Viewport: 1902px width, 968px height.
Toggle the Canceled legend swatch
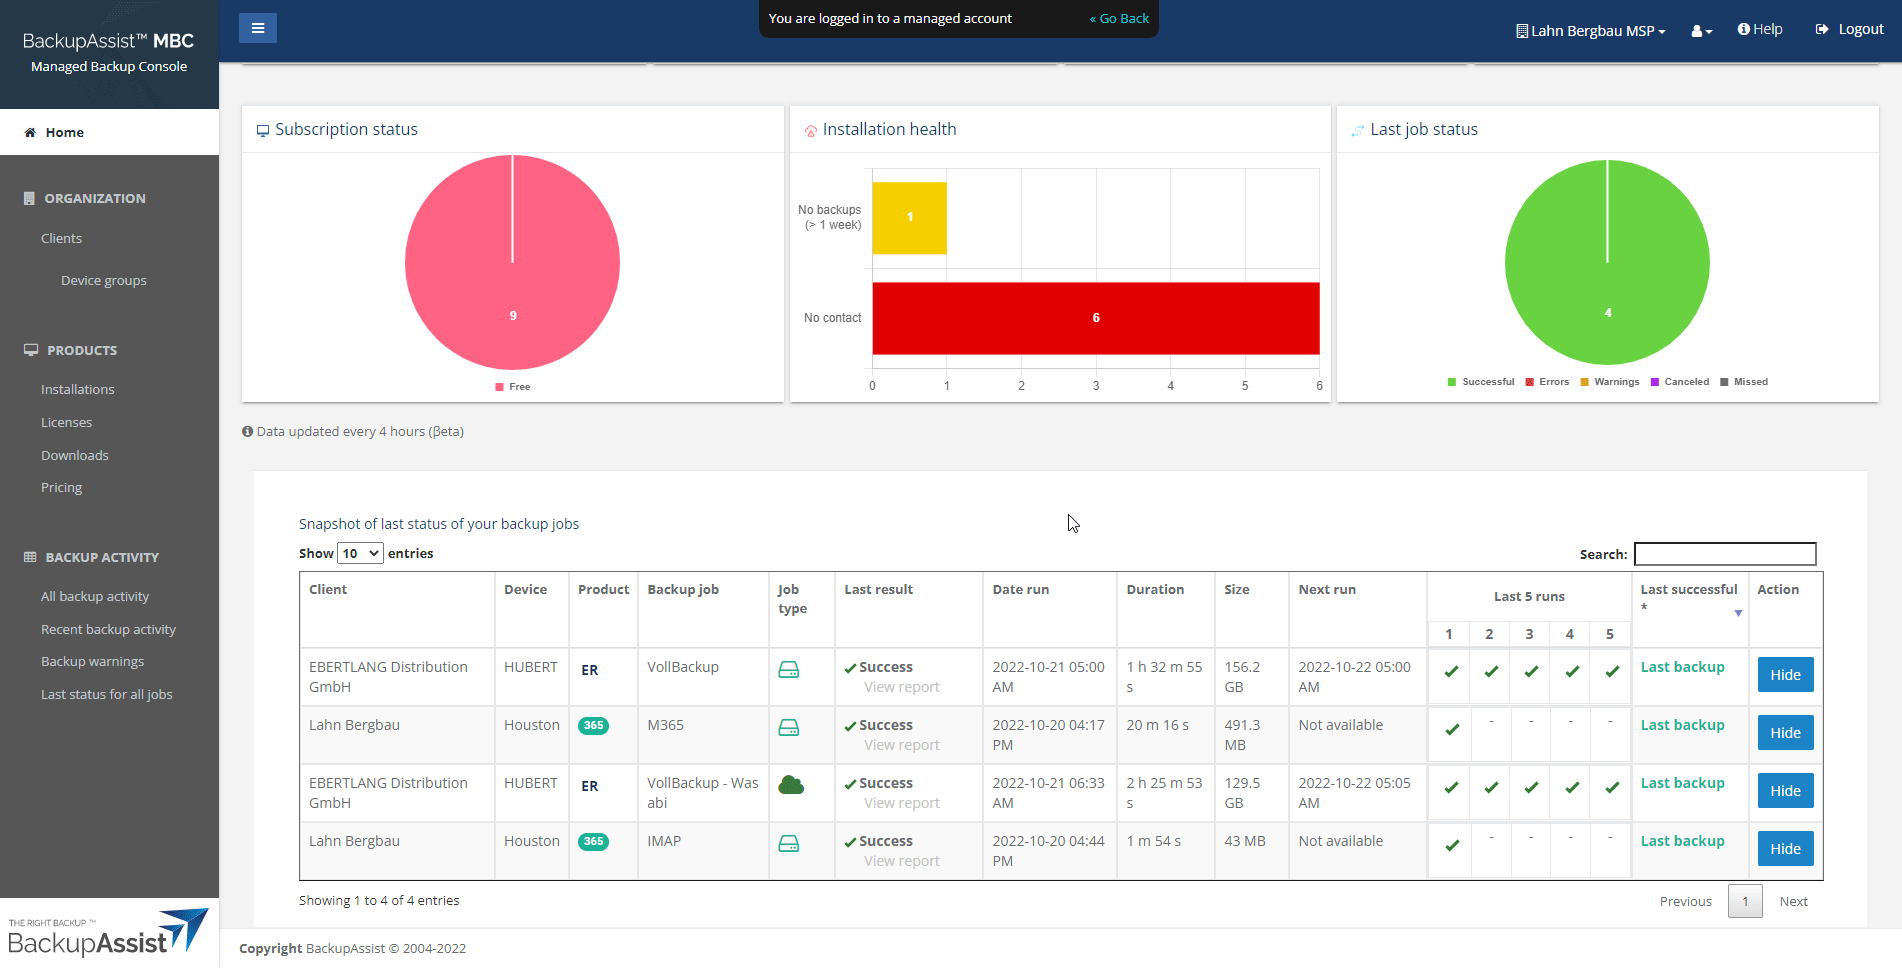click(1655, 382)
